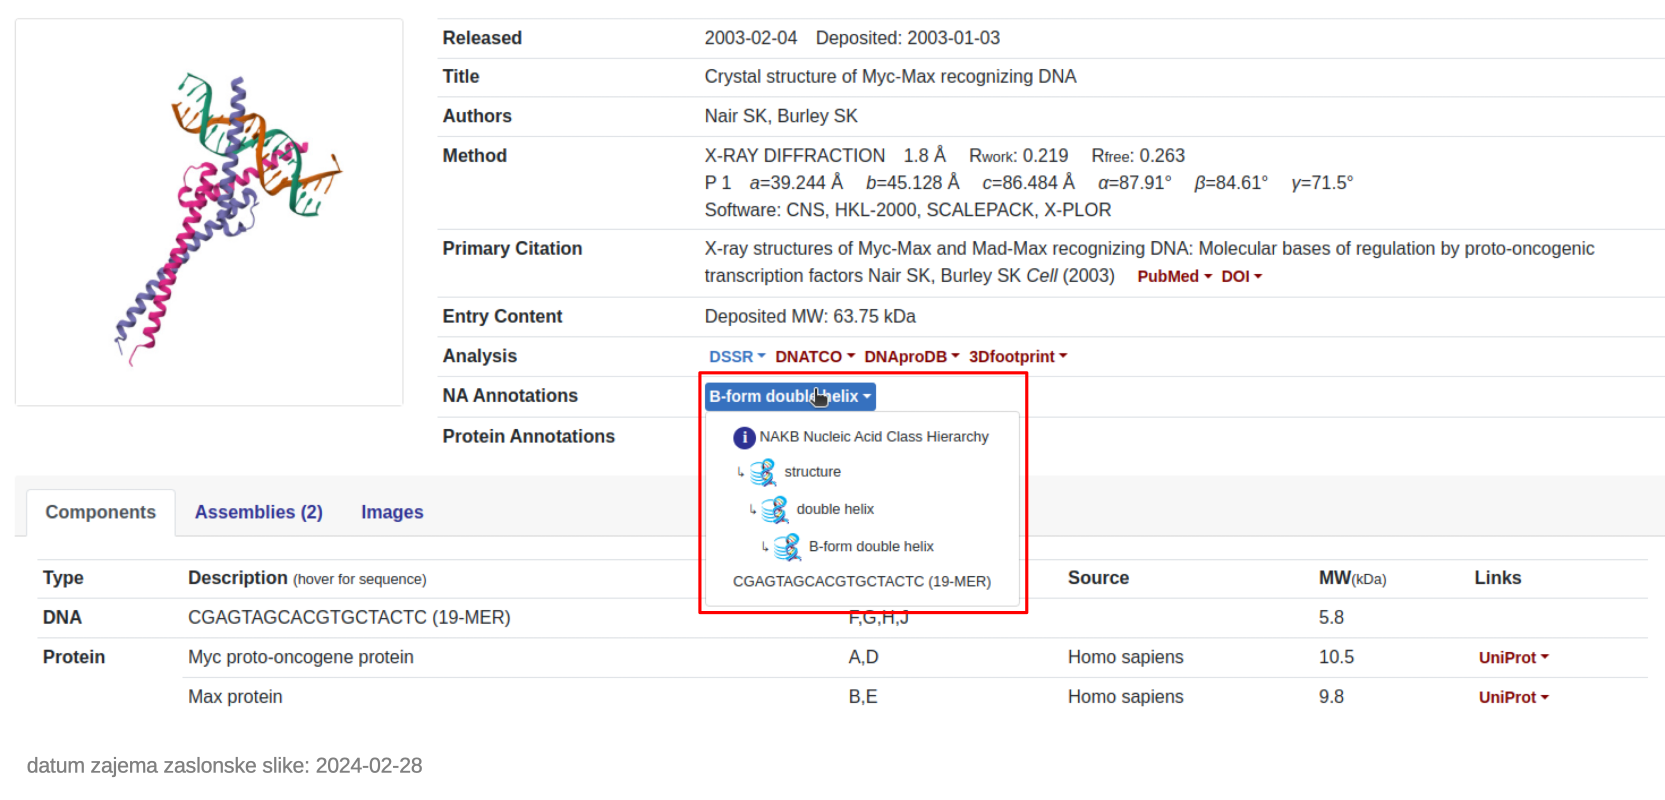Expand the DNAproDB dropdown
The width and height of the screenshot is (1665, 800).
pos(912,357)
